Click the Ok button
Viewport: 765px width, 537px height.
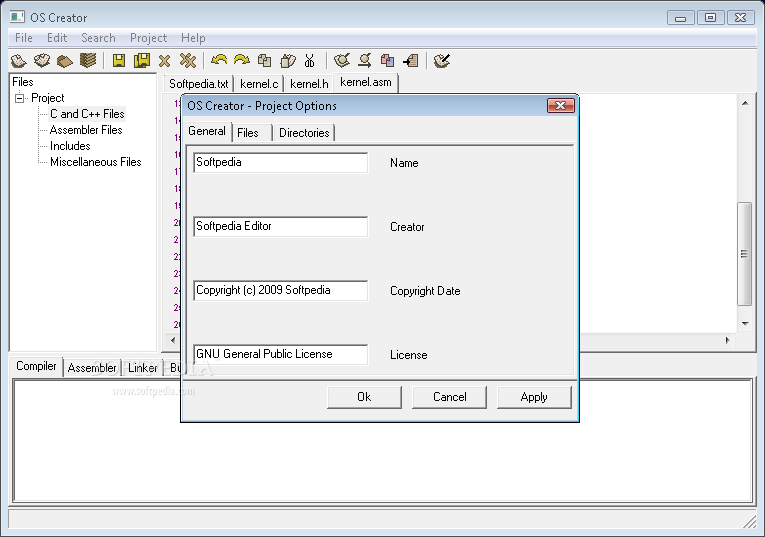(364, 397)
